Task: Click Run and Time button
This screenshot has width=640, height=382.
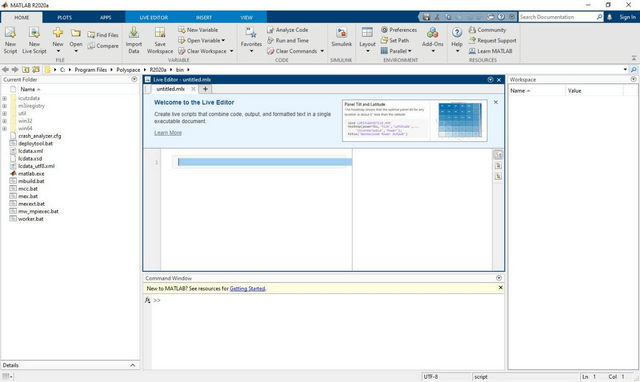Action: [288, 40]
